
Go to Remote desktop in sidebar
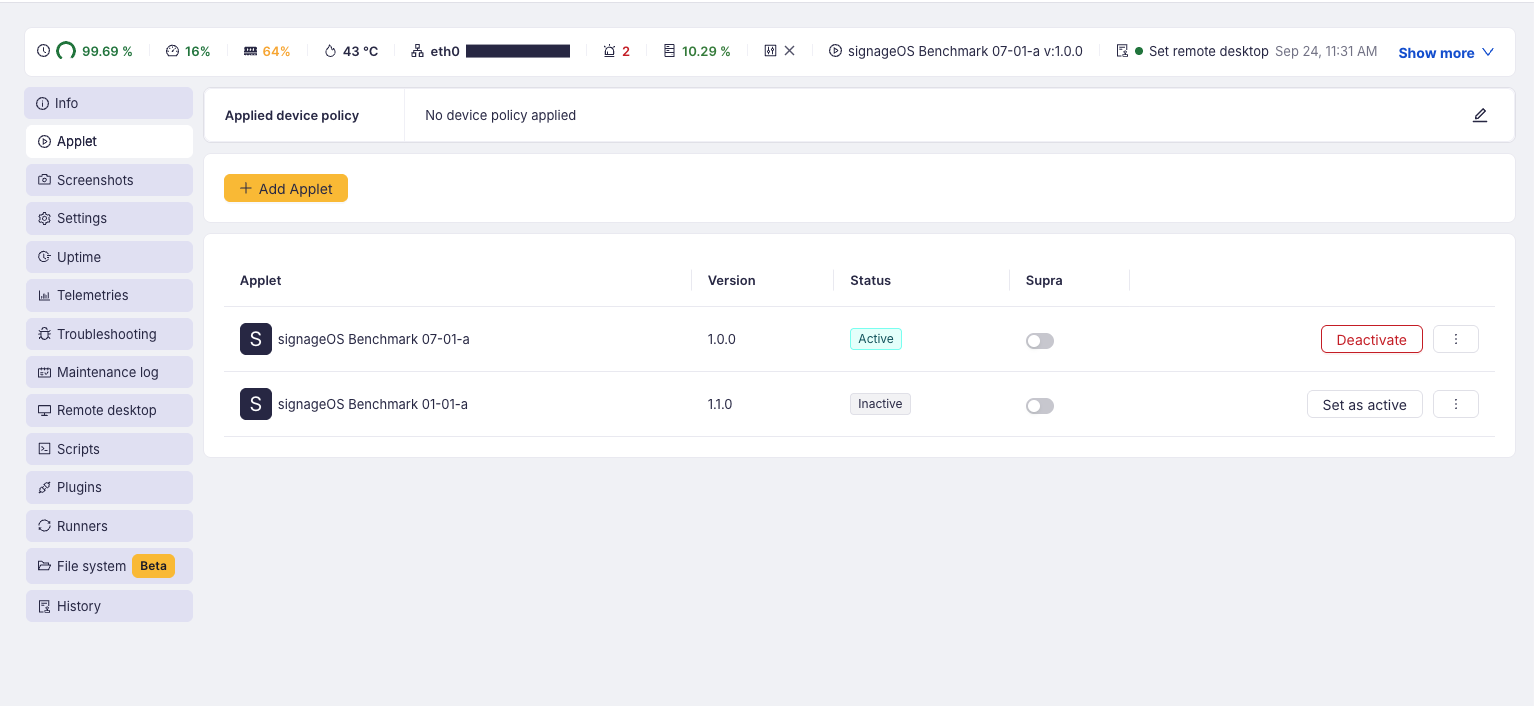pos(109,410)
